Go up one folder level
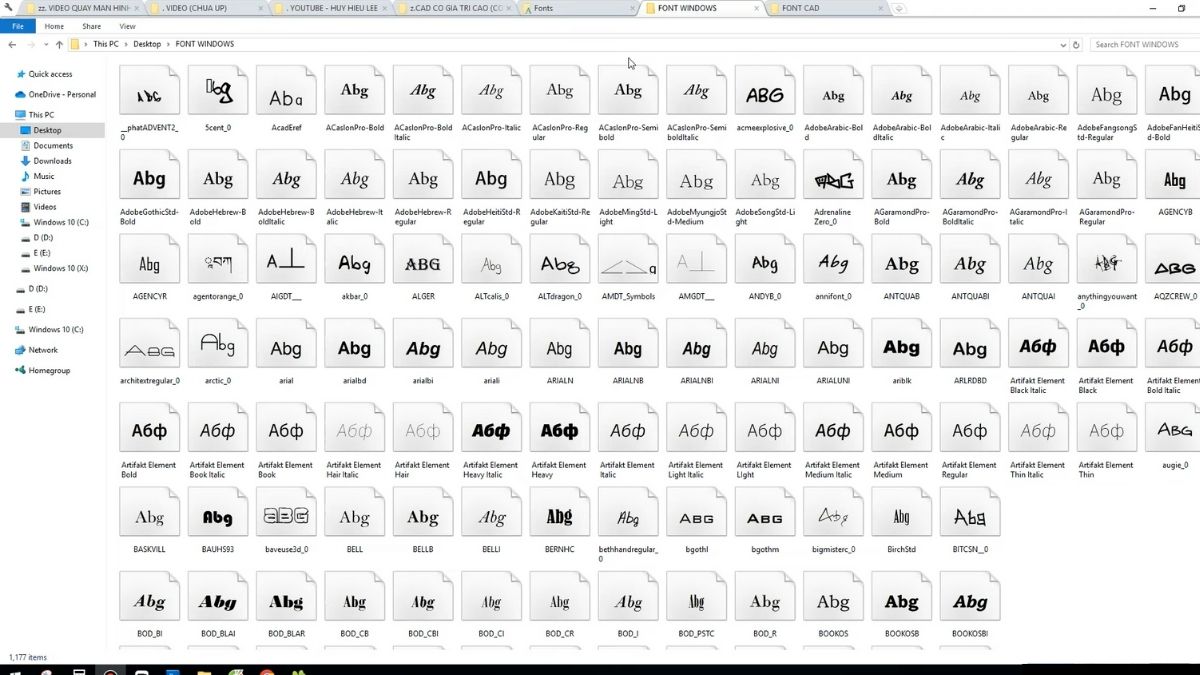This screenshot has width=1200, height=675. pos(59,44)
